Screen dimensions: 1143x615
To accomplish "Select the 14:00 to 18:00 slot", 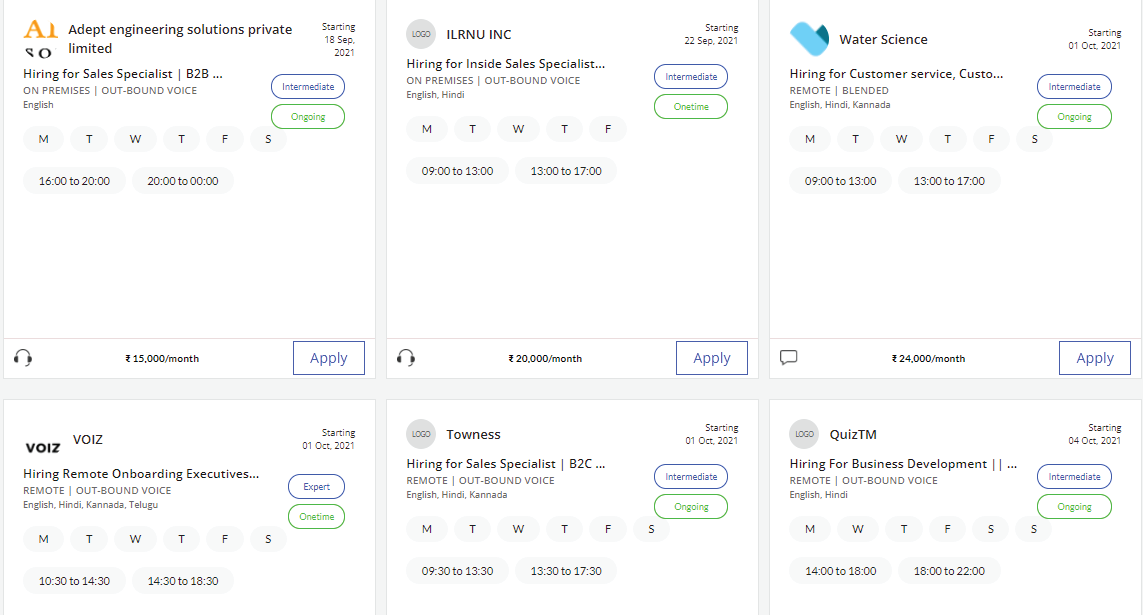I will [840, 571].
